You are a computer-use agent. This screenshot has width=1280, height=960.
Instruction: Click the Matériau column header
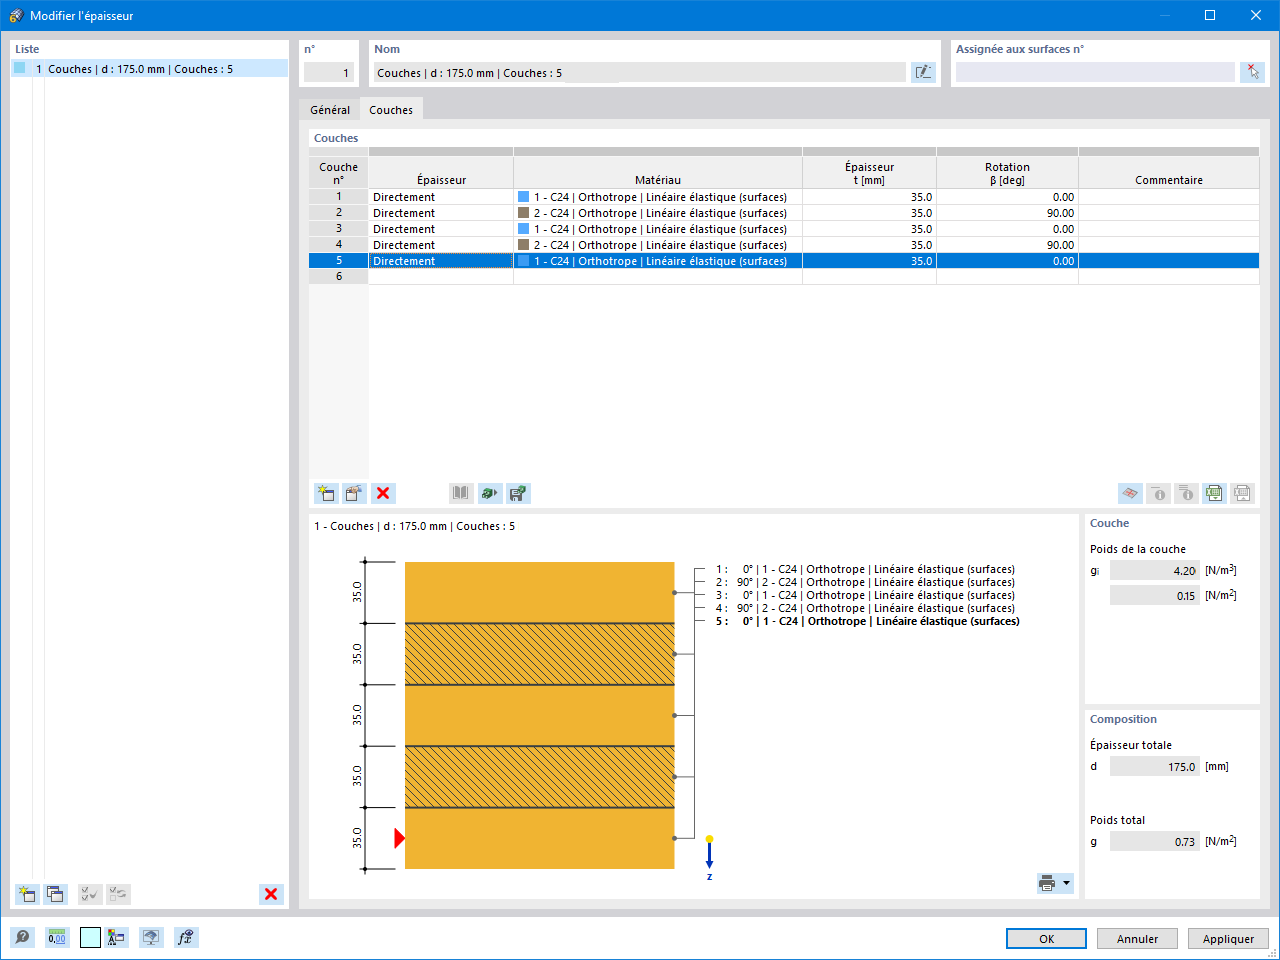click(x=658, y=172)
